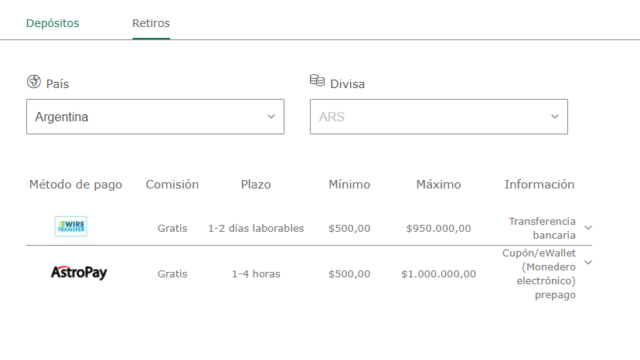Click the Comisión column header
Screen dimensions: 640x360
click(172, 184)
